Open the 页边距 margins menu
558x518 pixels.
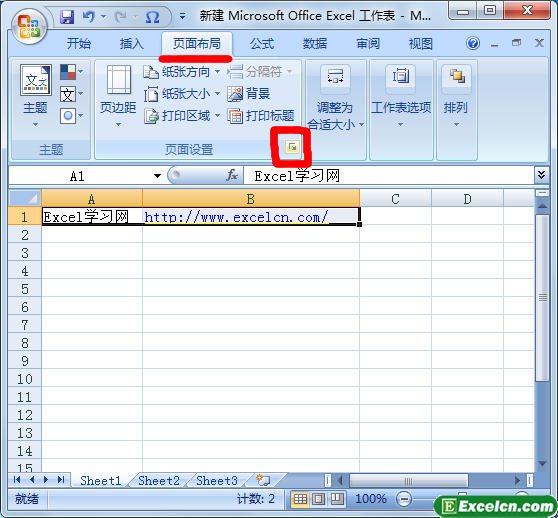pyautogui.click(x=118, y=96)
